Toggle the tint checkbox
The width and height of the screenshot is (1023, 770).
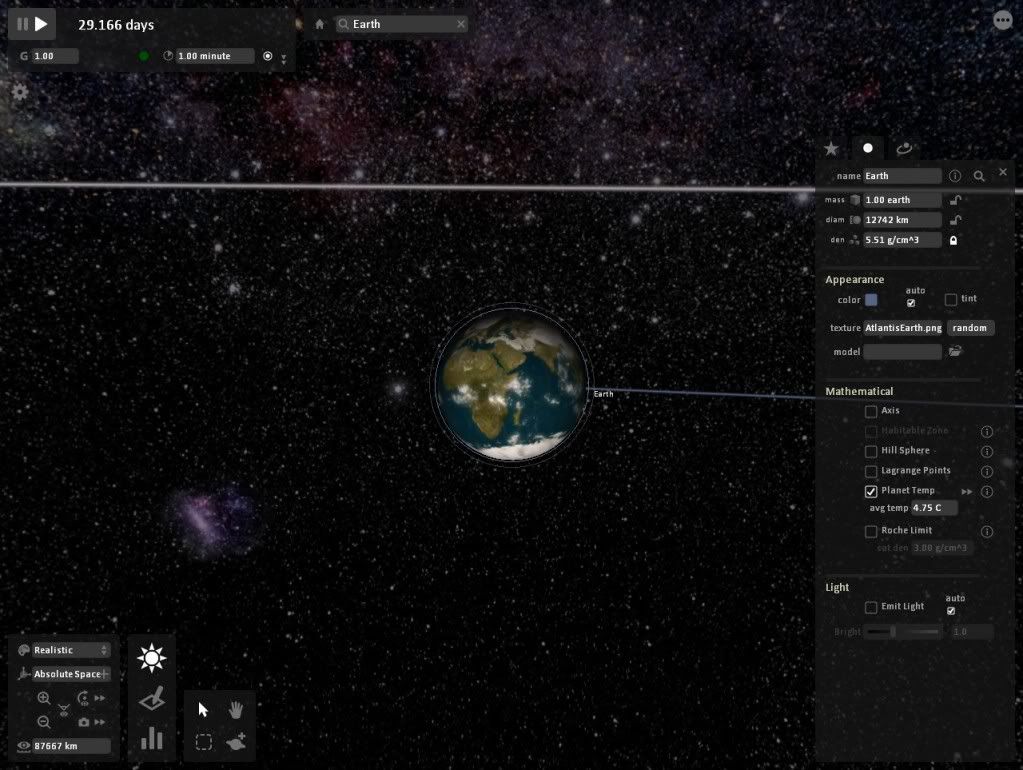(x=951, y=300)
